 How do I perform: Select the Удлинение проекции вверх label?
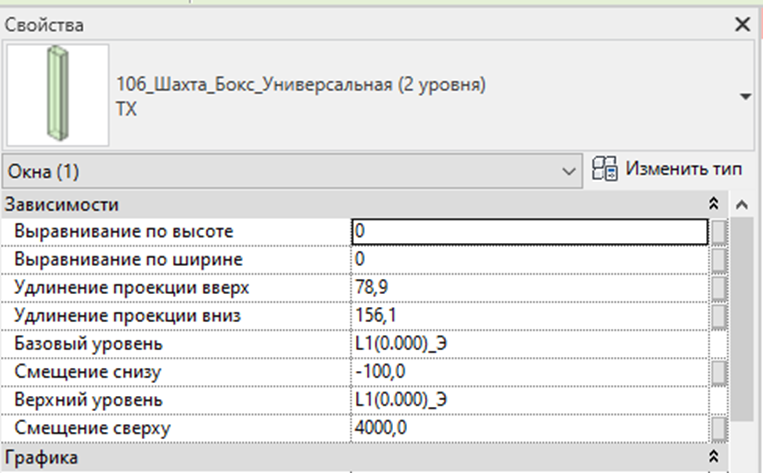coord(131,288)
